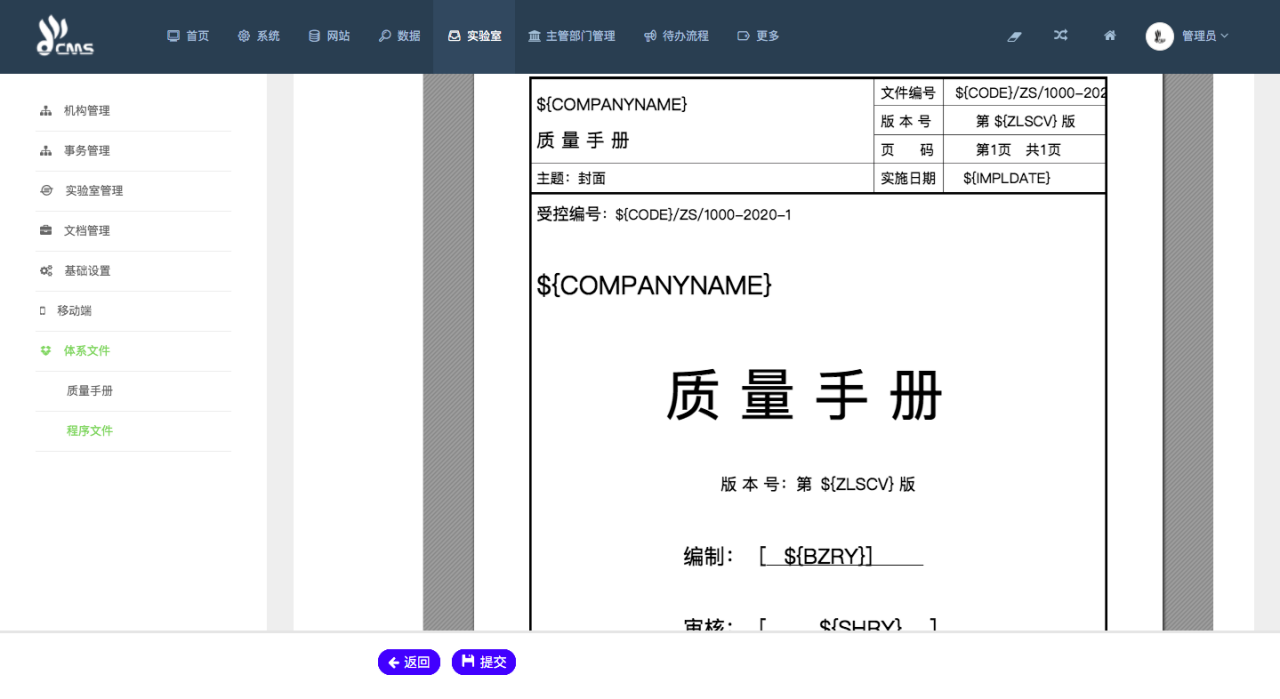Open the 管理员 user dropdown

(x=1204, y=36)
